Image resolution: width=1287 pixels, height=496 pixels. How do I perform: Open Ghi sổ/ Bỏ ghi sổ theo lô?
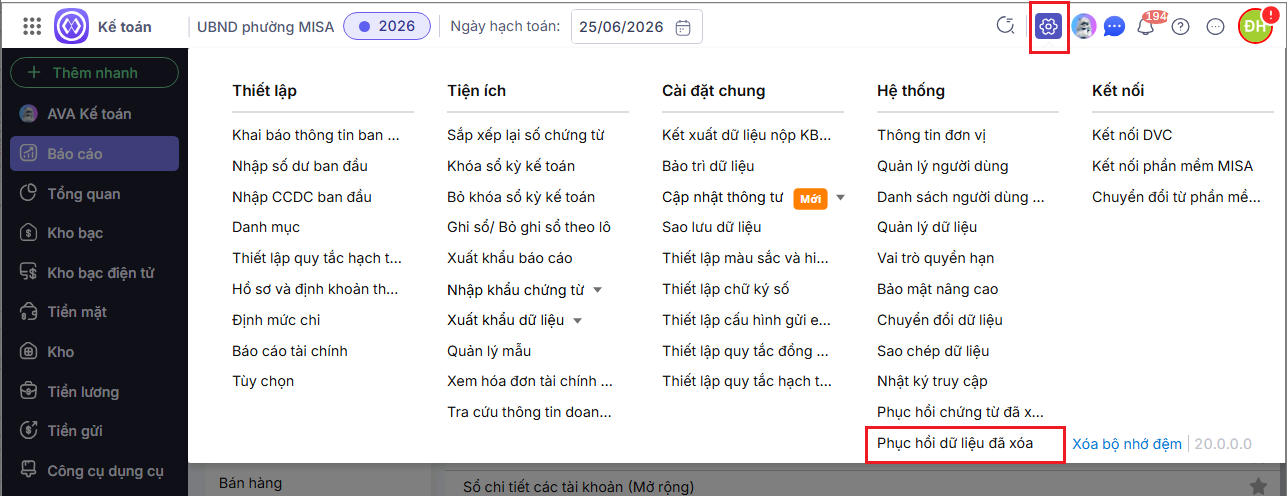coord(529,227)
